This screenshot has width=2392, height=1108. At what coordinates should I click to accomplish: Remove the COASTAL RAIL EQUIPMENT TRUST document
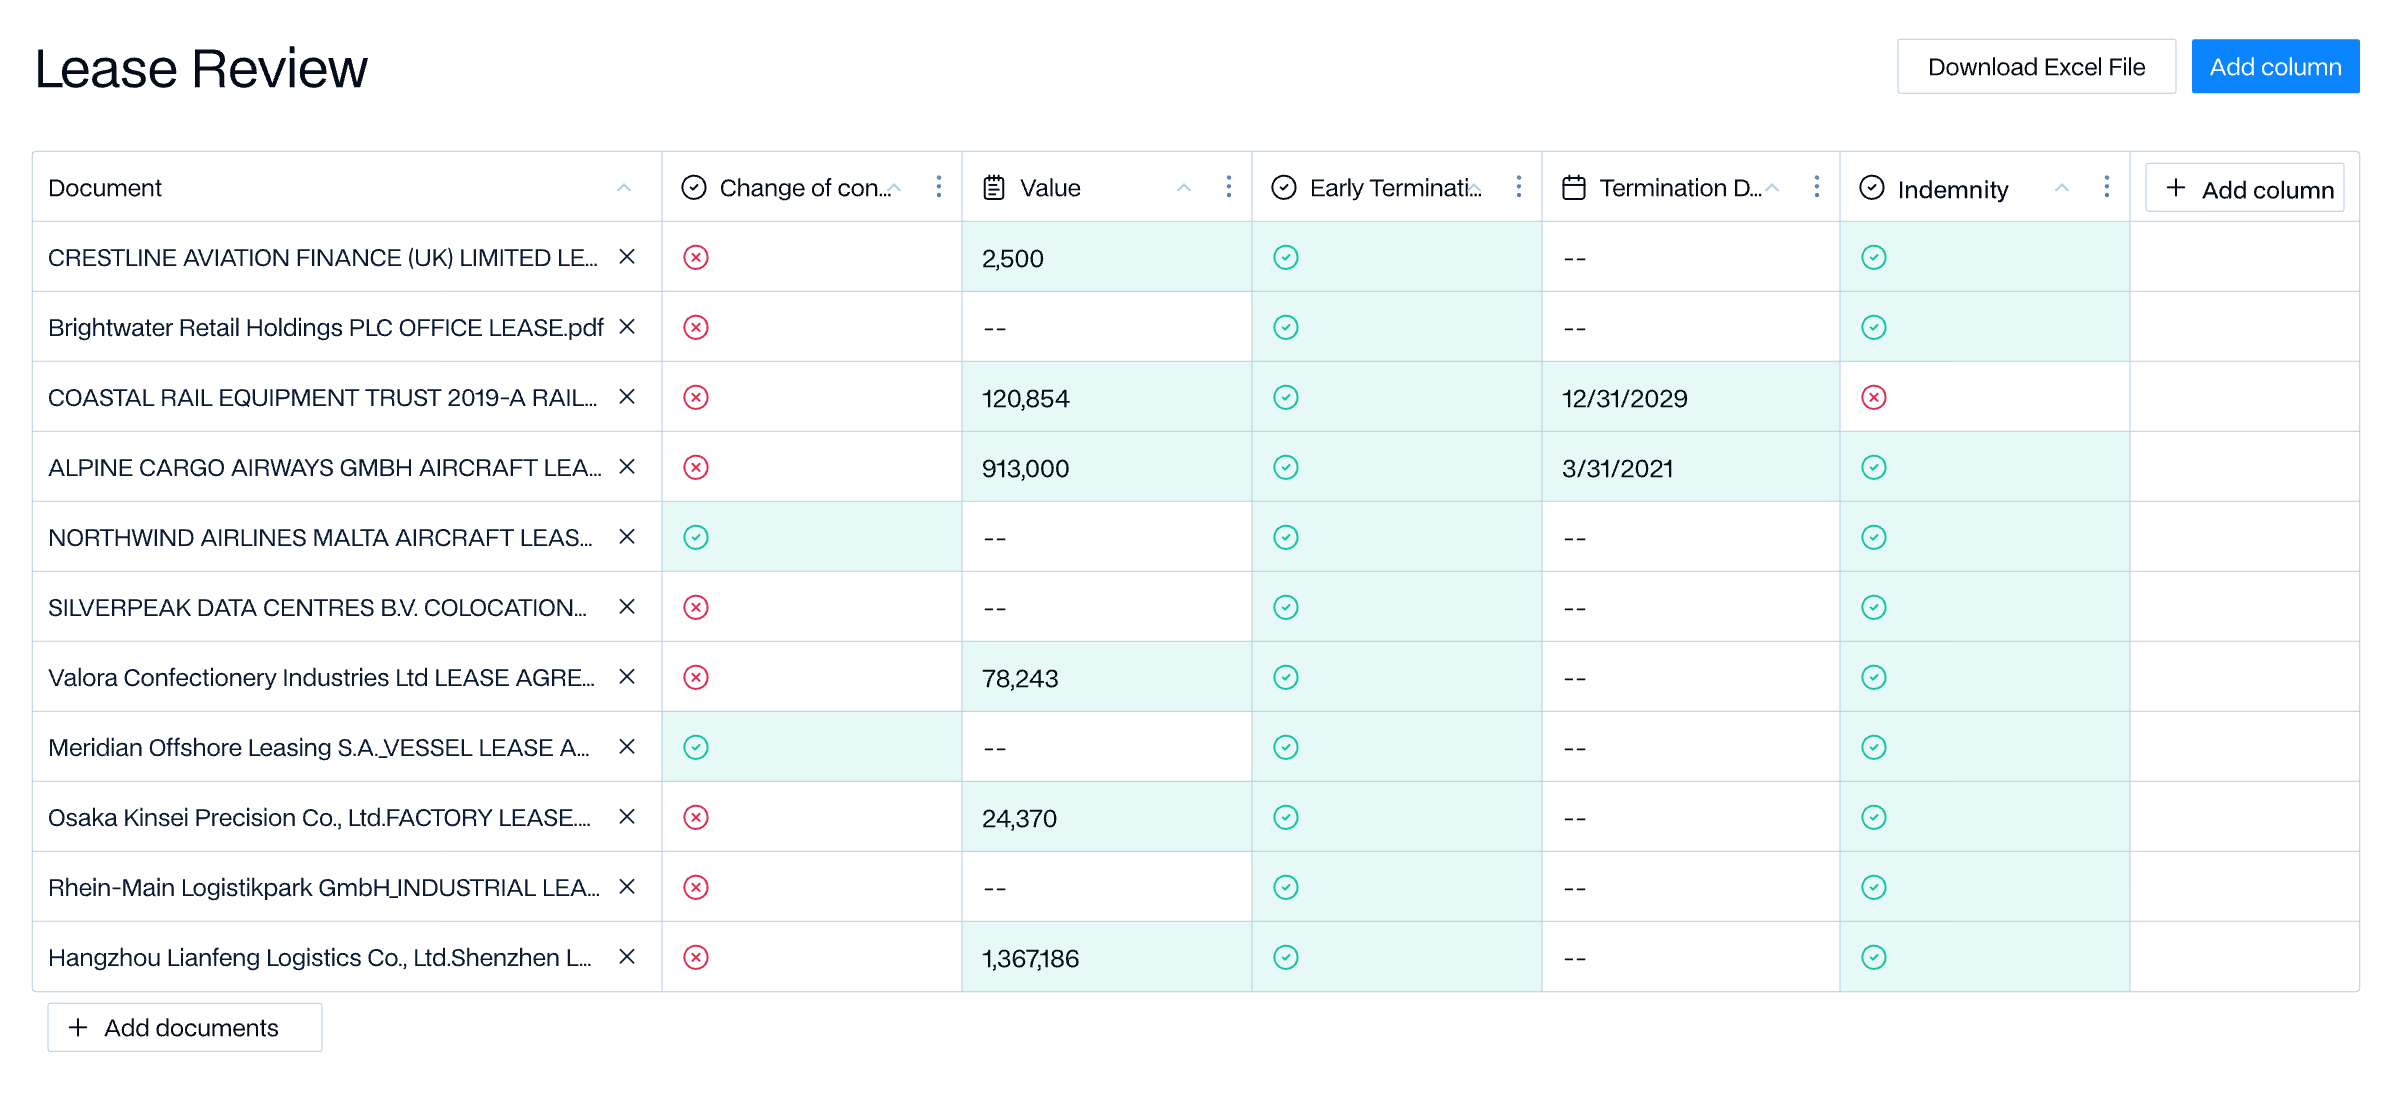(x=627, y=397)
